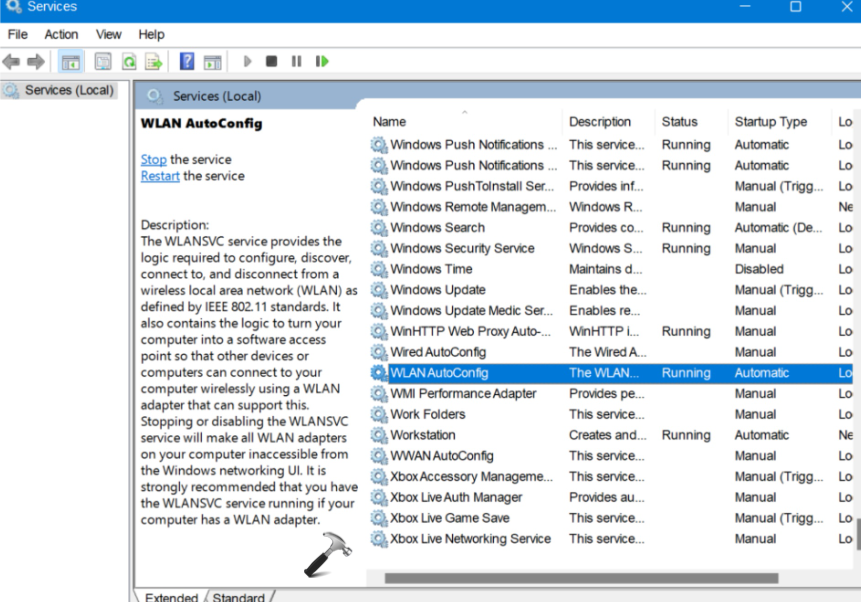Viewport: 861px width, 602px height.
Task: Select gear icon of Workstation service
Action: (x=378, y=435)
